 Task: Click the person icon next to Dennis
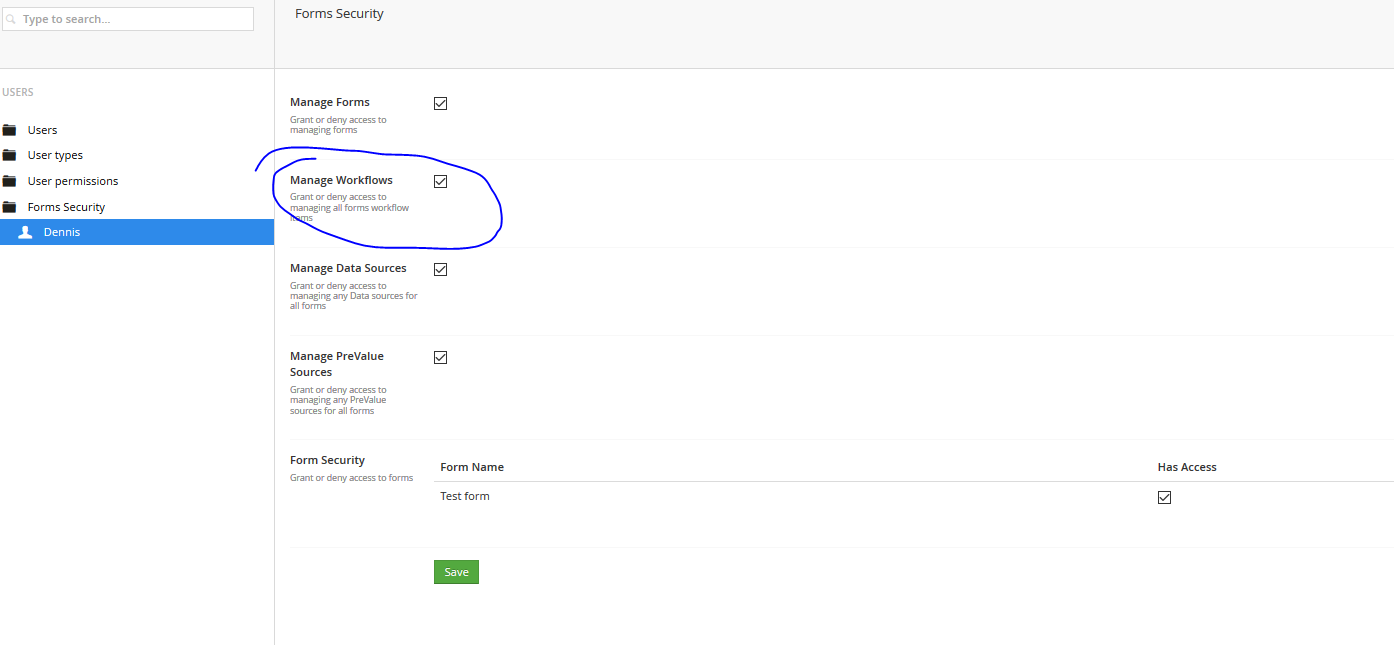click(26, 232)
